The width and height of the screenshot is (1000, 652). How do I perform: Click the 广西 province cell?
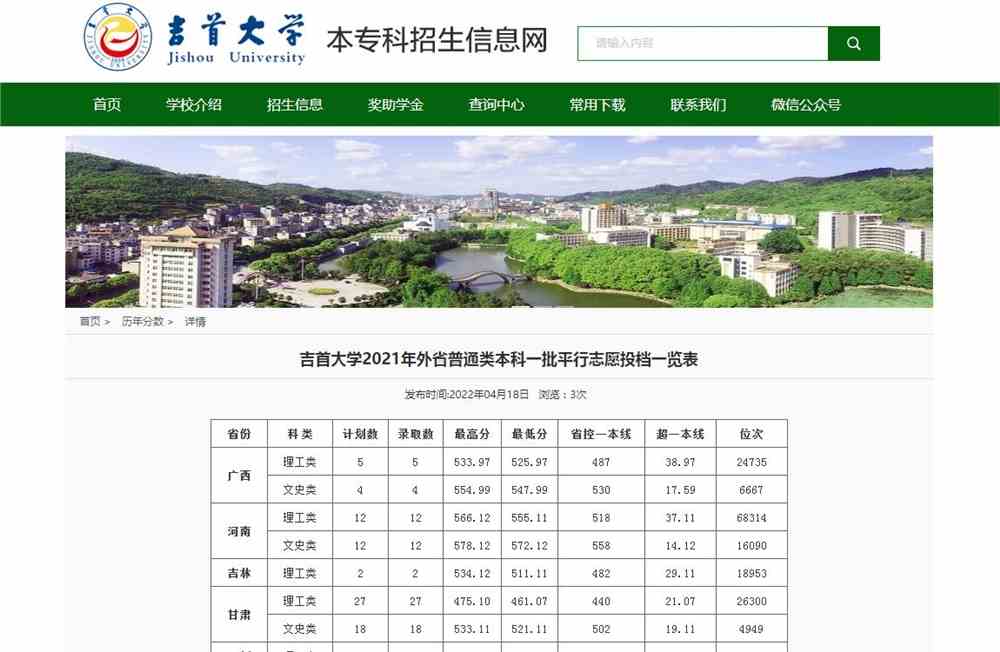239,475
